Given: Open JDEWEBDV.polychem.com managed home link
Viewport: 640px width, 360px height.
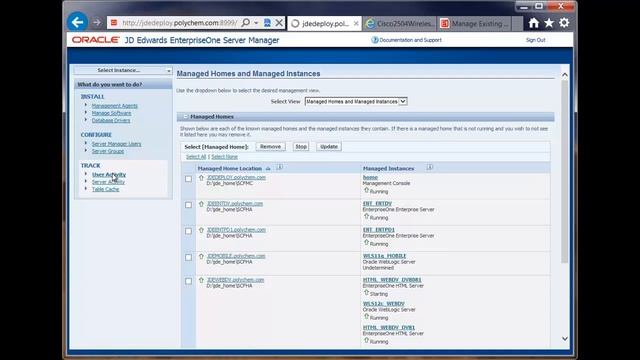Looking at the screenshot, I should point(235,280).
